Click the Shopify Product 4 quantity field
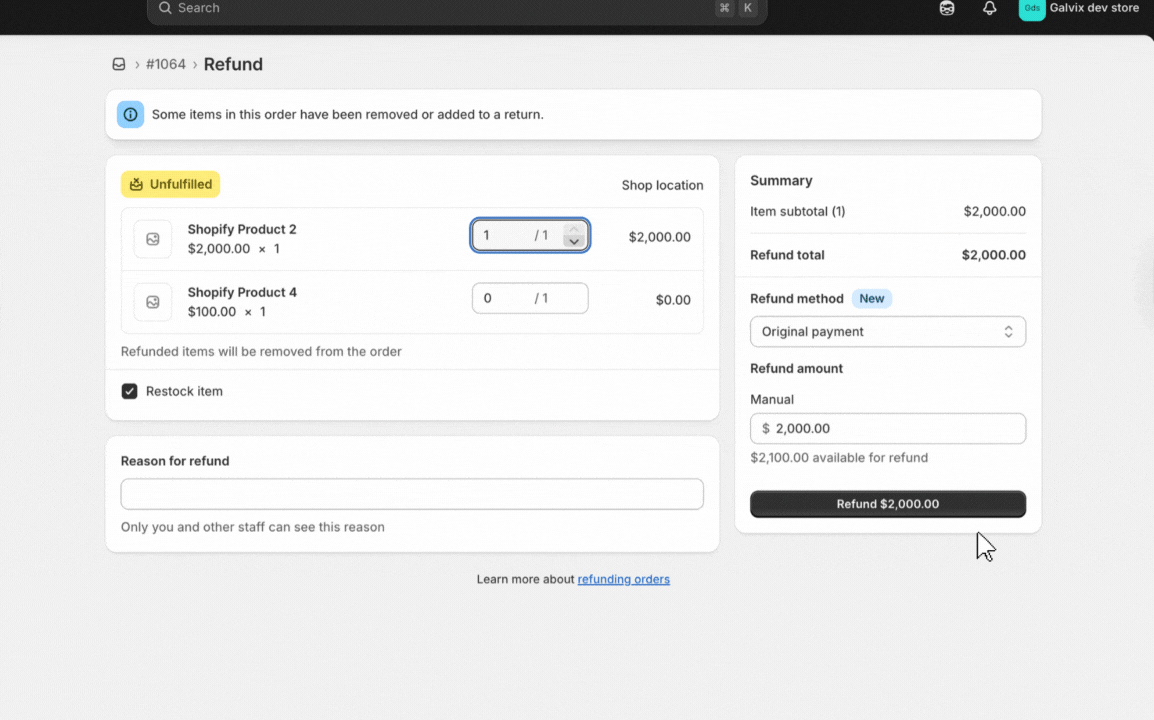This screenshot has width=1154, height=720. (x=530, y=298)
